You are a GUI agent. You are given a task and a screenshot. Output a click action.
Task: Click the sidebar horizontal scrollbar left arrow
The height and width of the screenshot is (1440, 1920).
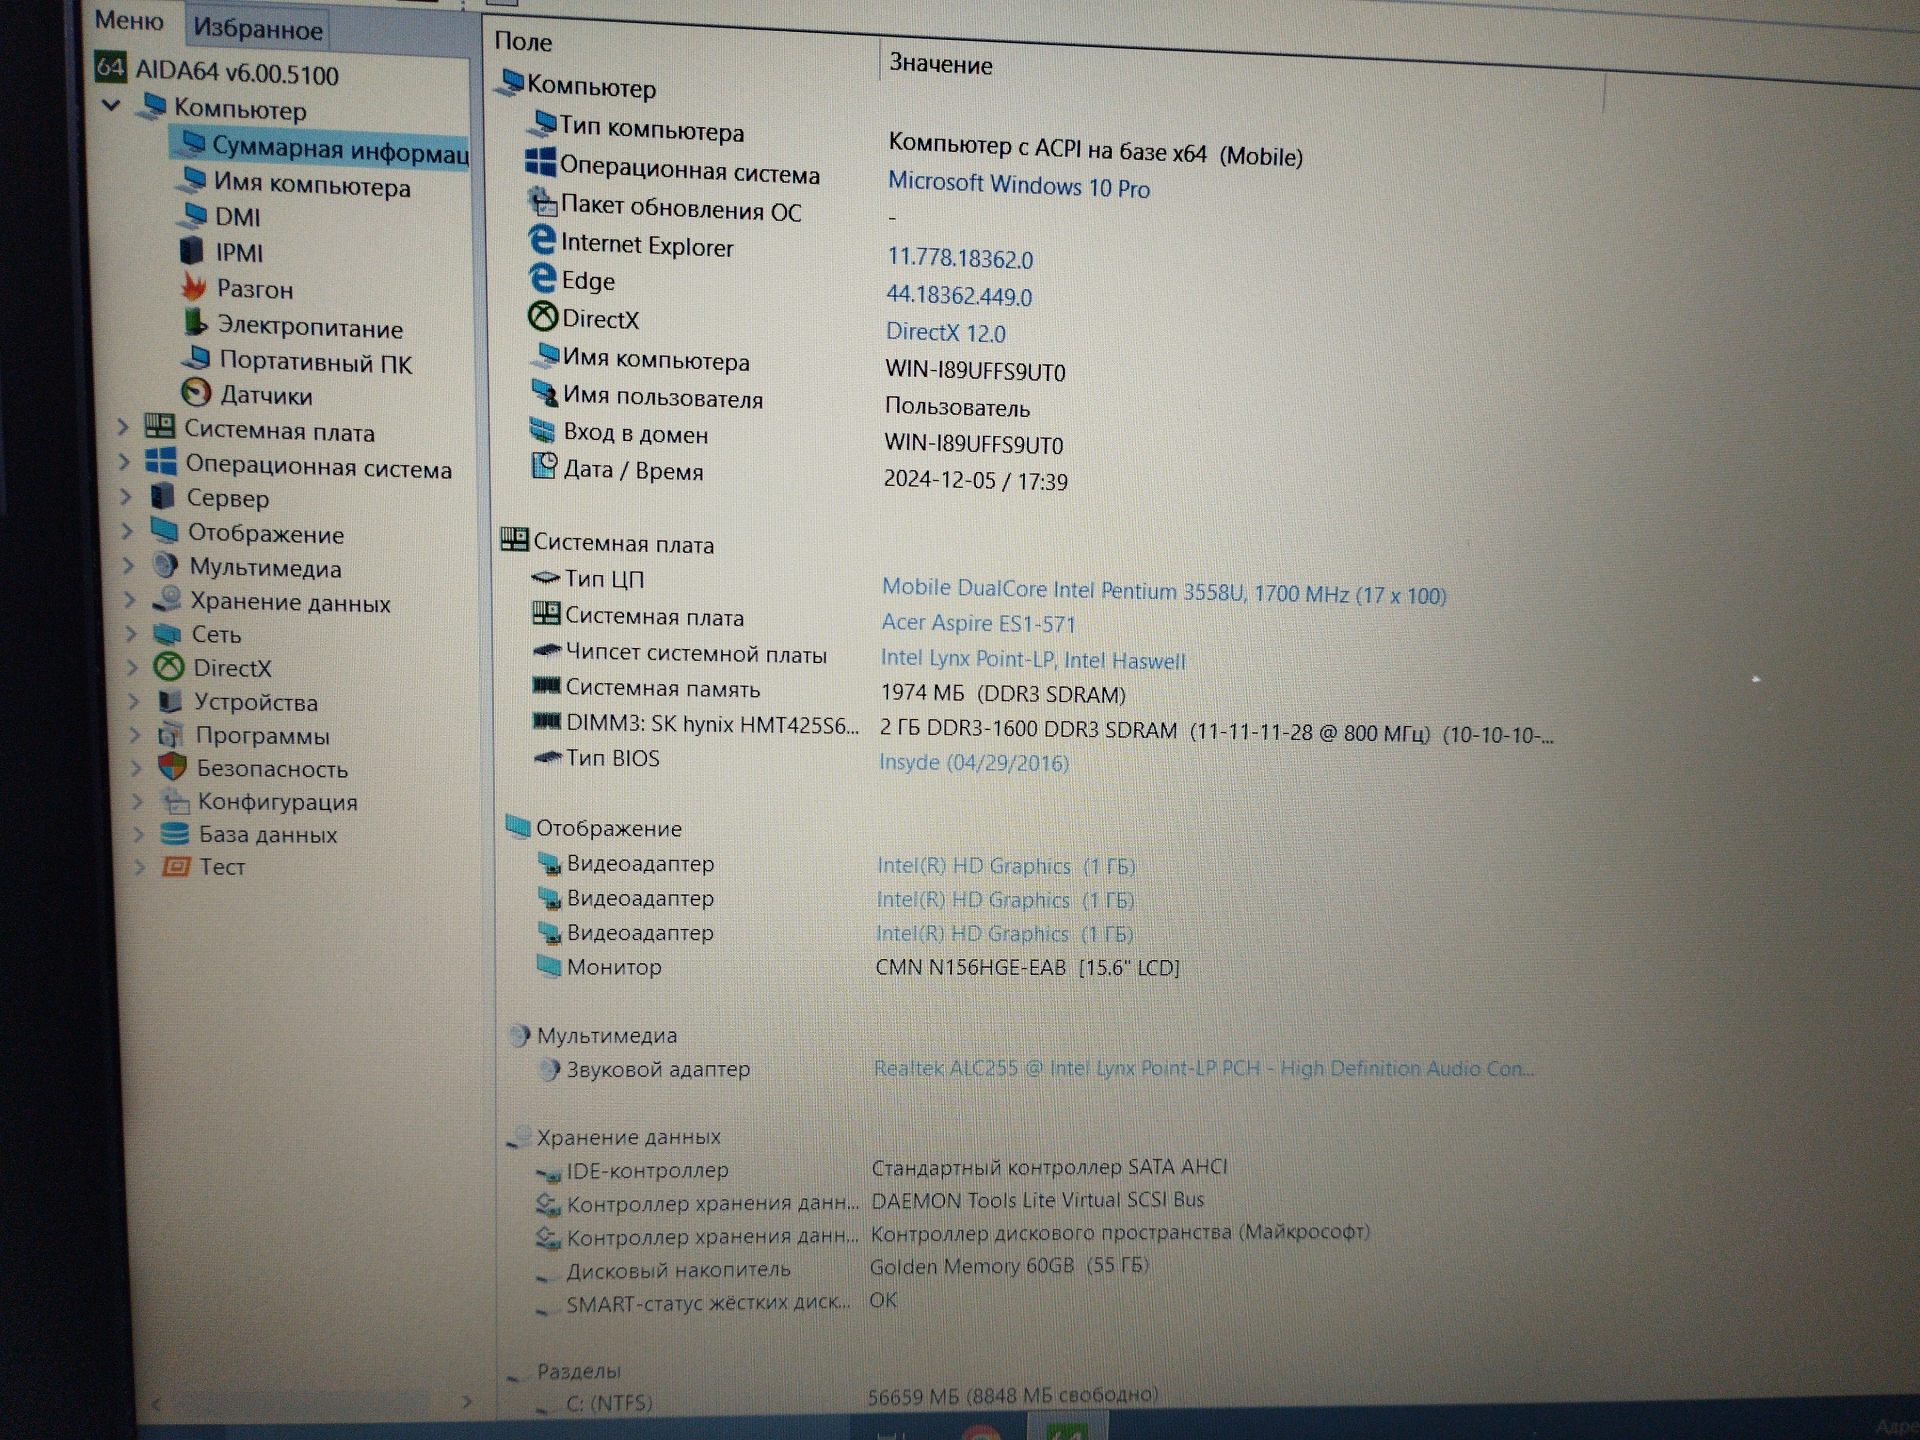(155, 1405)
